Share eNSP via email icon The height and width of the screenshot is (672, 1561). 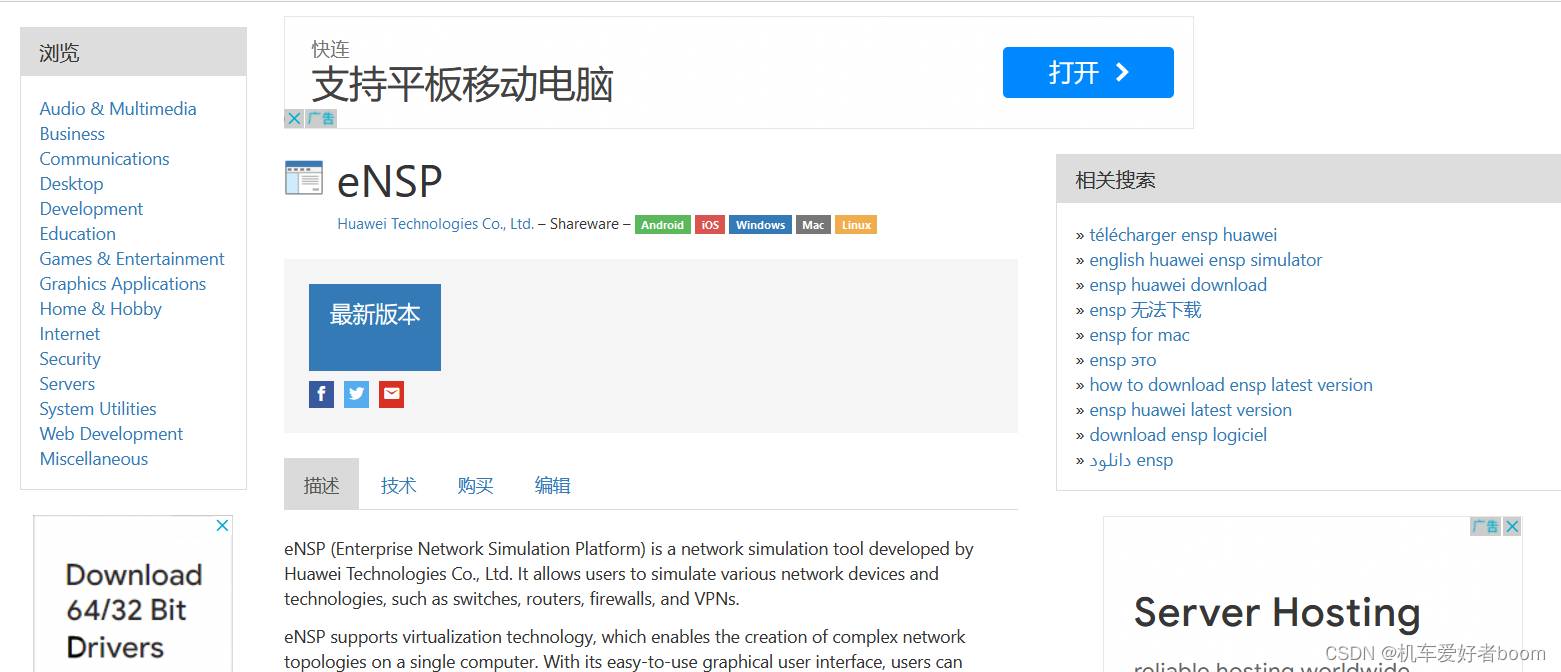[x=391, y=394]
